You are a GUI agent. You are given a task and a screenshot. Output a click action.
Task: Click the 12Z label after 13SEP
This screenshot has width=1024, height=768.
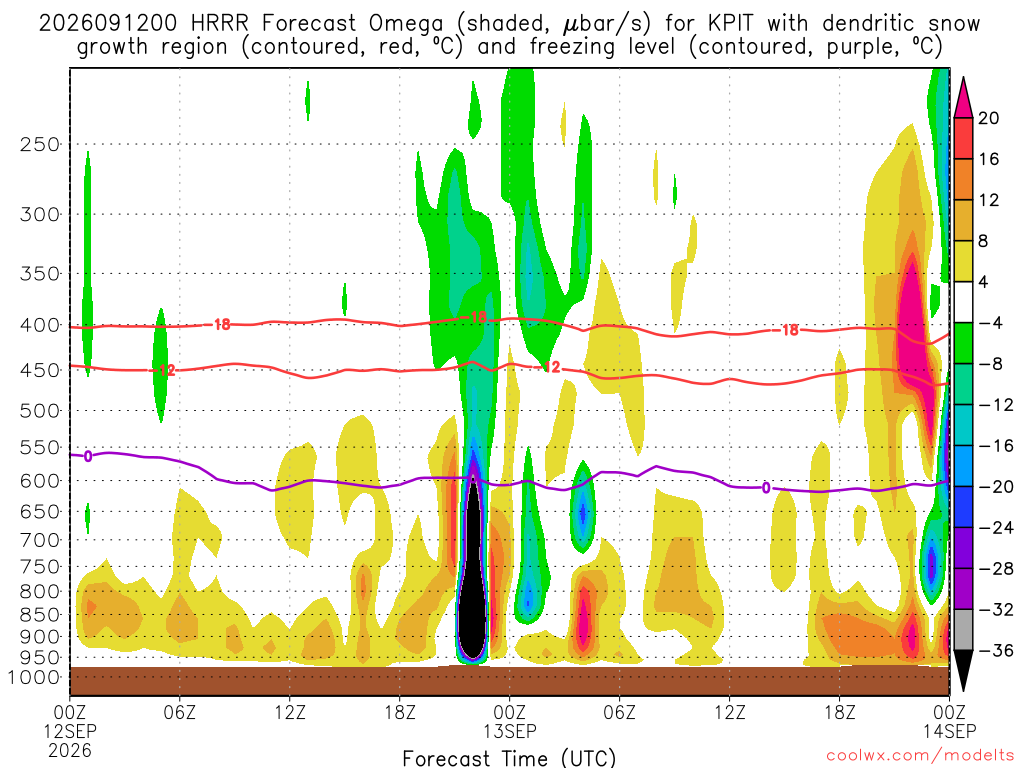(x=729, y=712)
